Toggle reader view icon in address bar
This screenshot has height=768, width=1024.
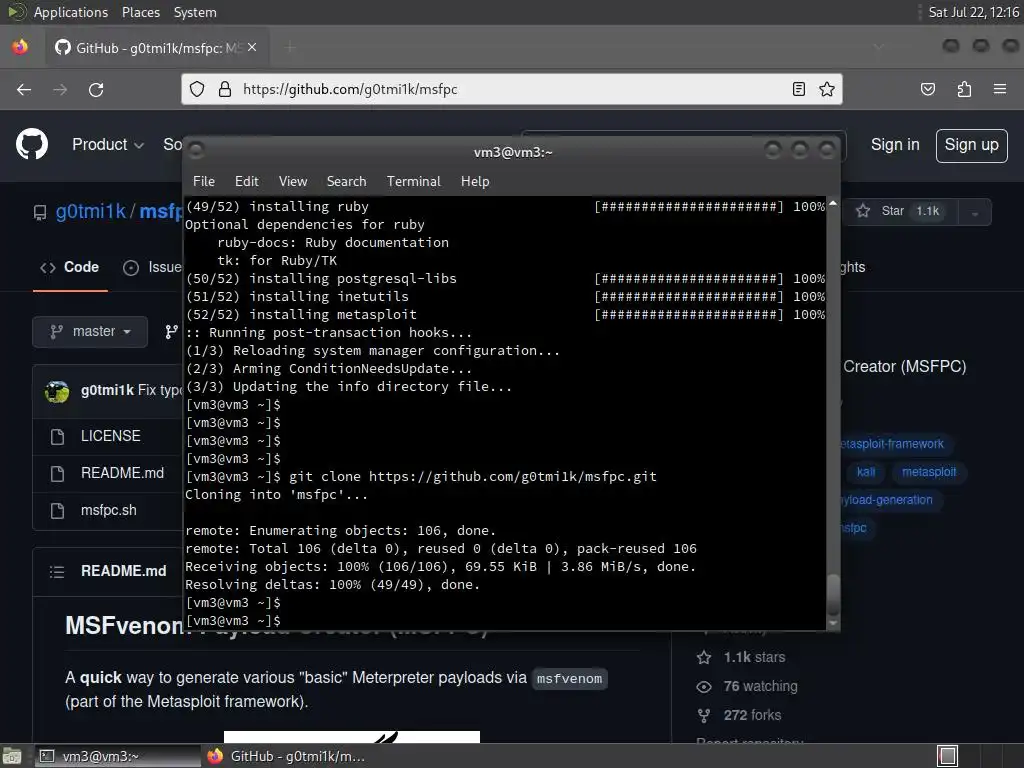coord(798,89)
